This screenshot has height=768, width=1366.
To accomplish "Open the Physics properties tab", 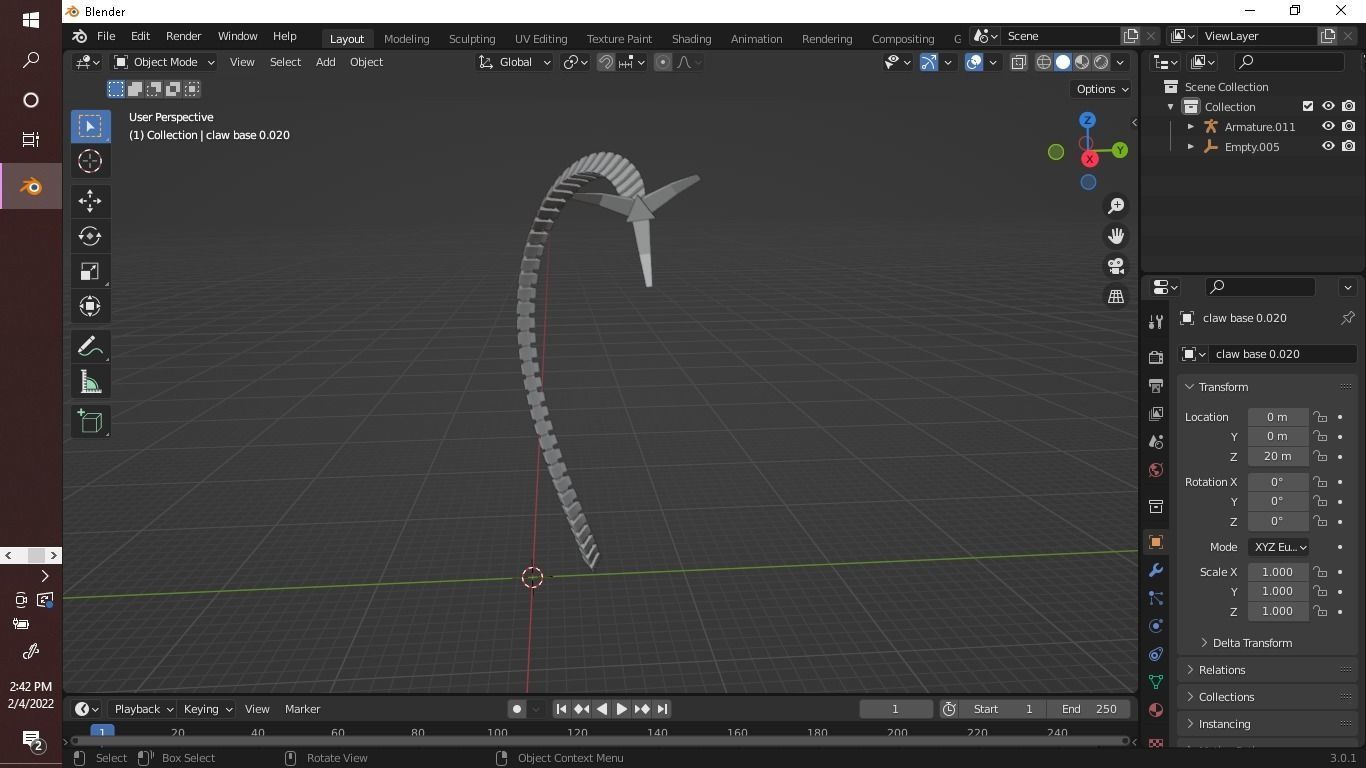I will pos(1156,626).
